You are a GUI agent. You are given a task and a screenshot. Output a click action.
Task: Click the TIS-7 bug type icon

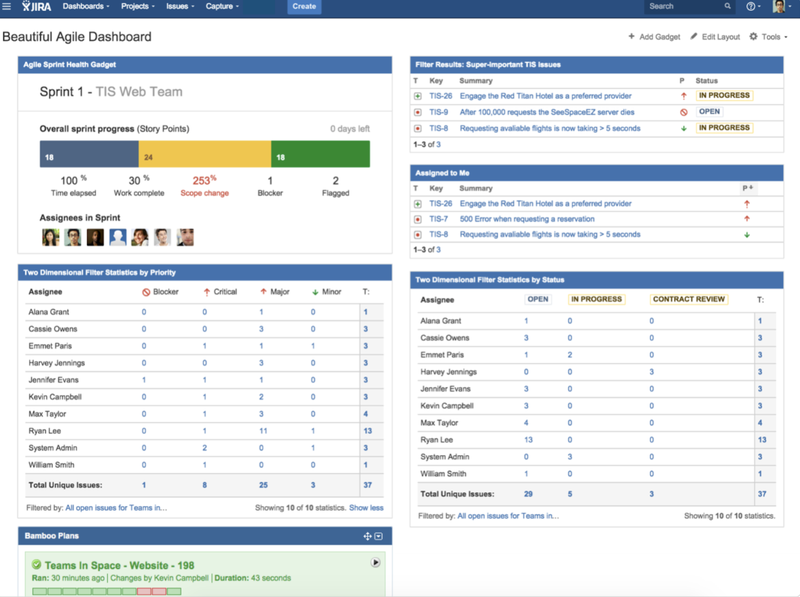pos(417,219)
